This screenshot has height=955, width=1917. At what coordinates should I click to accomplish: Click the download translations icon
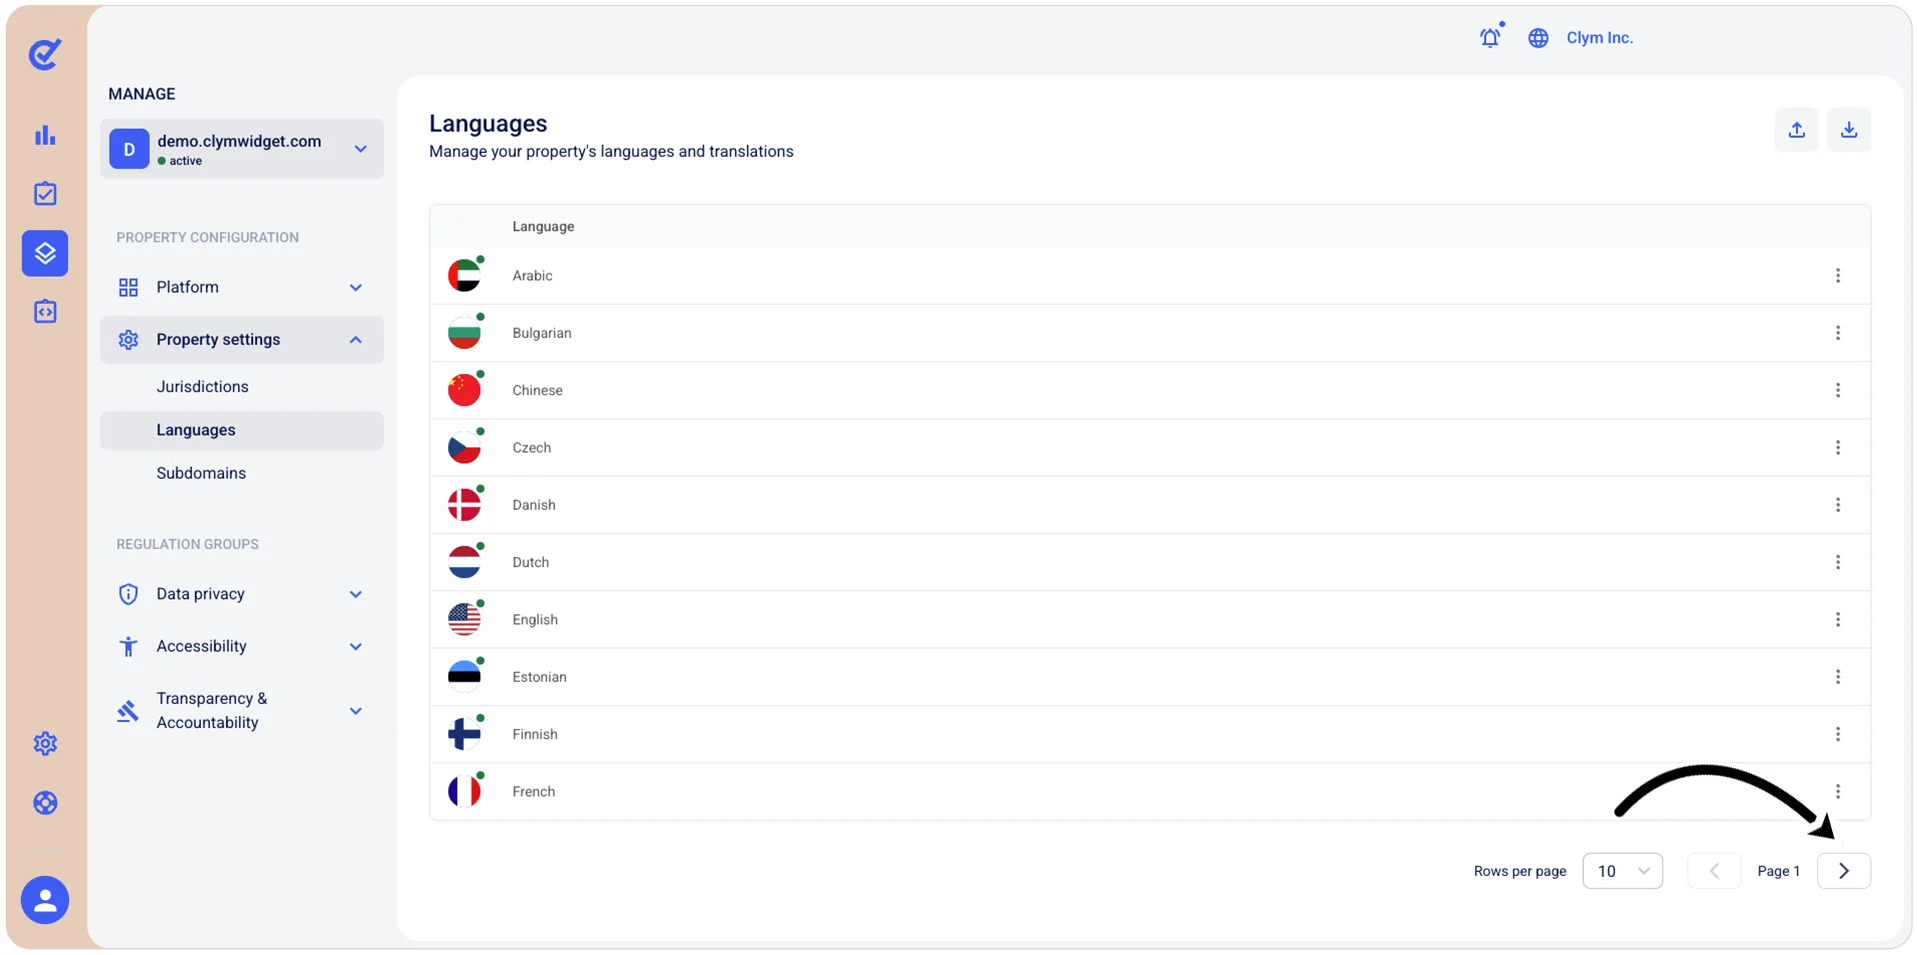pyautogui.click(x=1849, y=130)
